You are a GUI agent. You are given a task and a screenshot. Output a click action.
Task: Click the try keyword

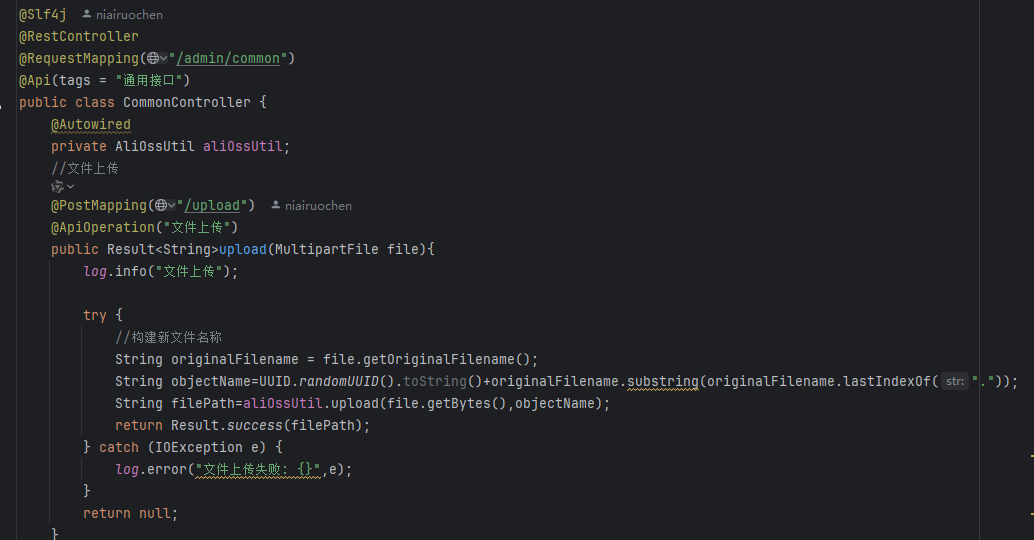pyautogui.click(x=95, y=315)
